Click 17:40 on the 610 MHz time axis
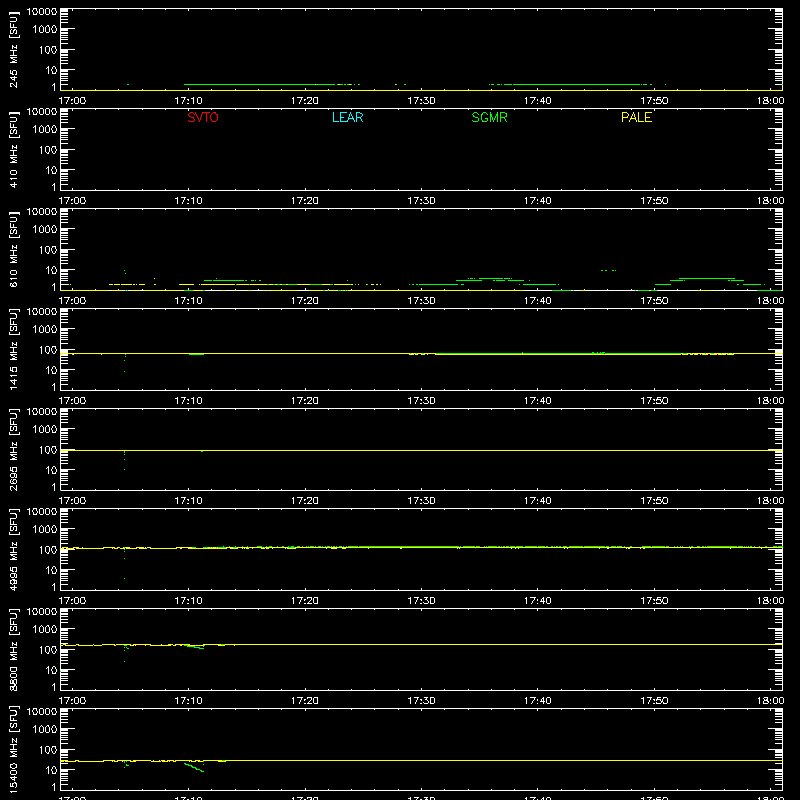This screenshot has width=800, height=800. [537, 301]
